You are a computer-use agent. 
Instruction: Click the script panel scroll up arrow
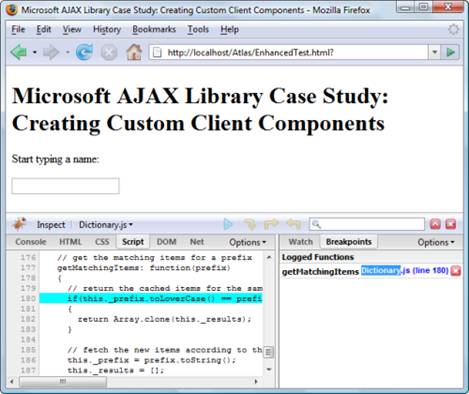tap(269, 257)
